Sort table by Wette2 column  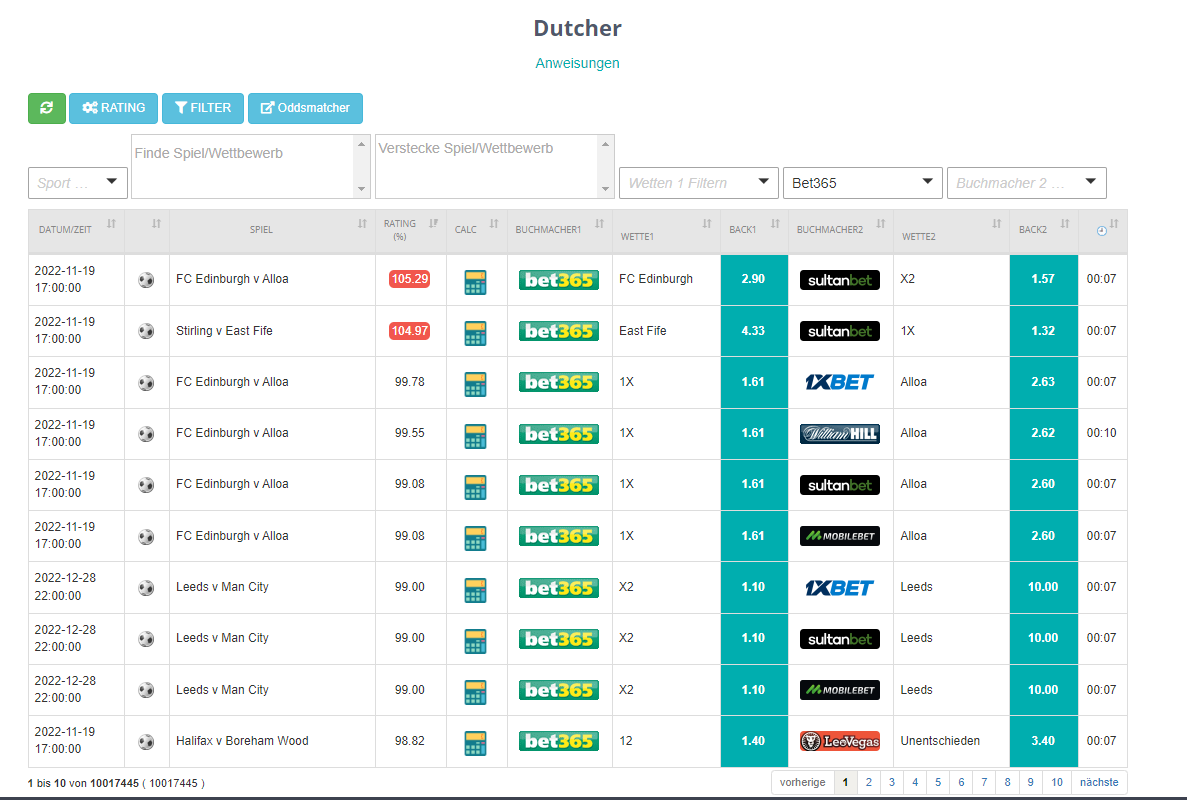click(951, 231)
